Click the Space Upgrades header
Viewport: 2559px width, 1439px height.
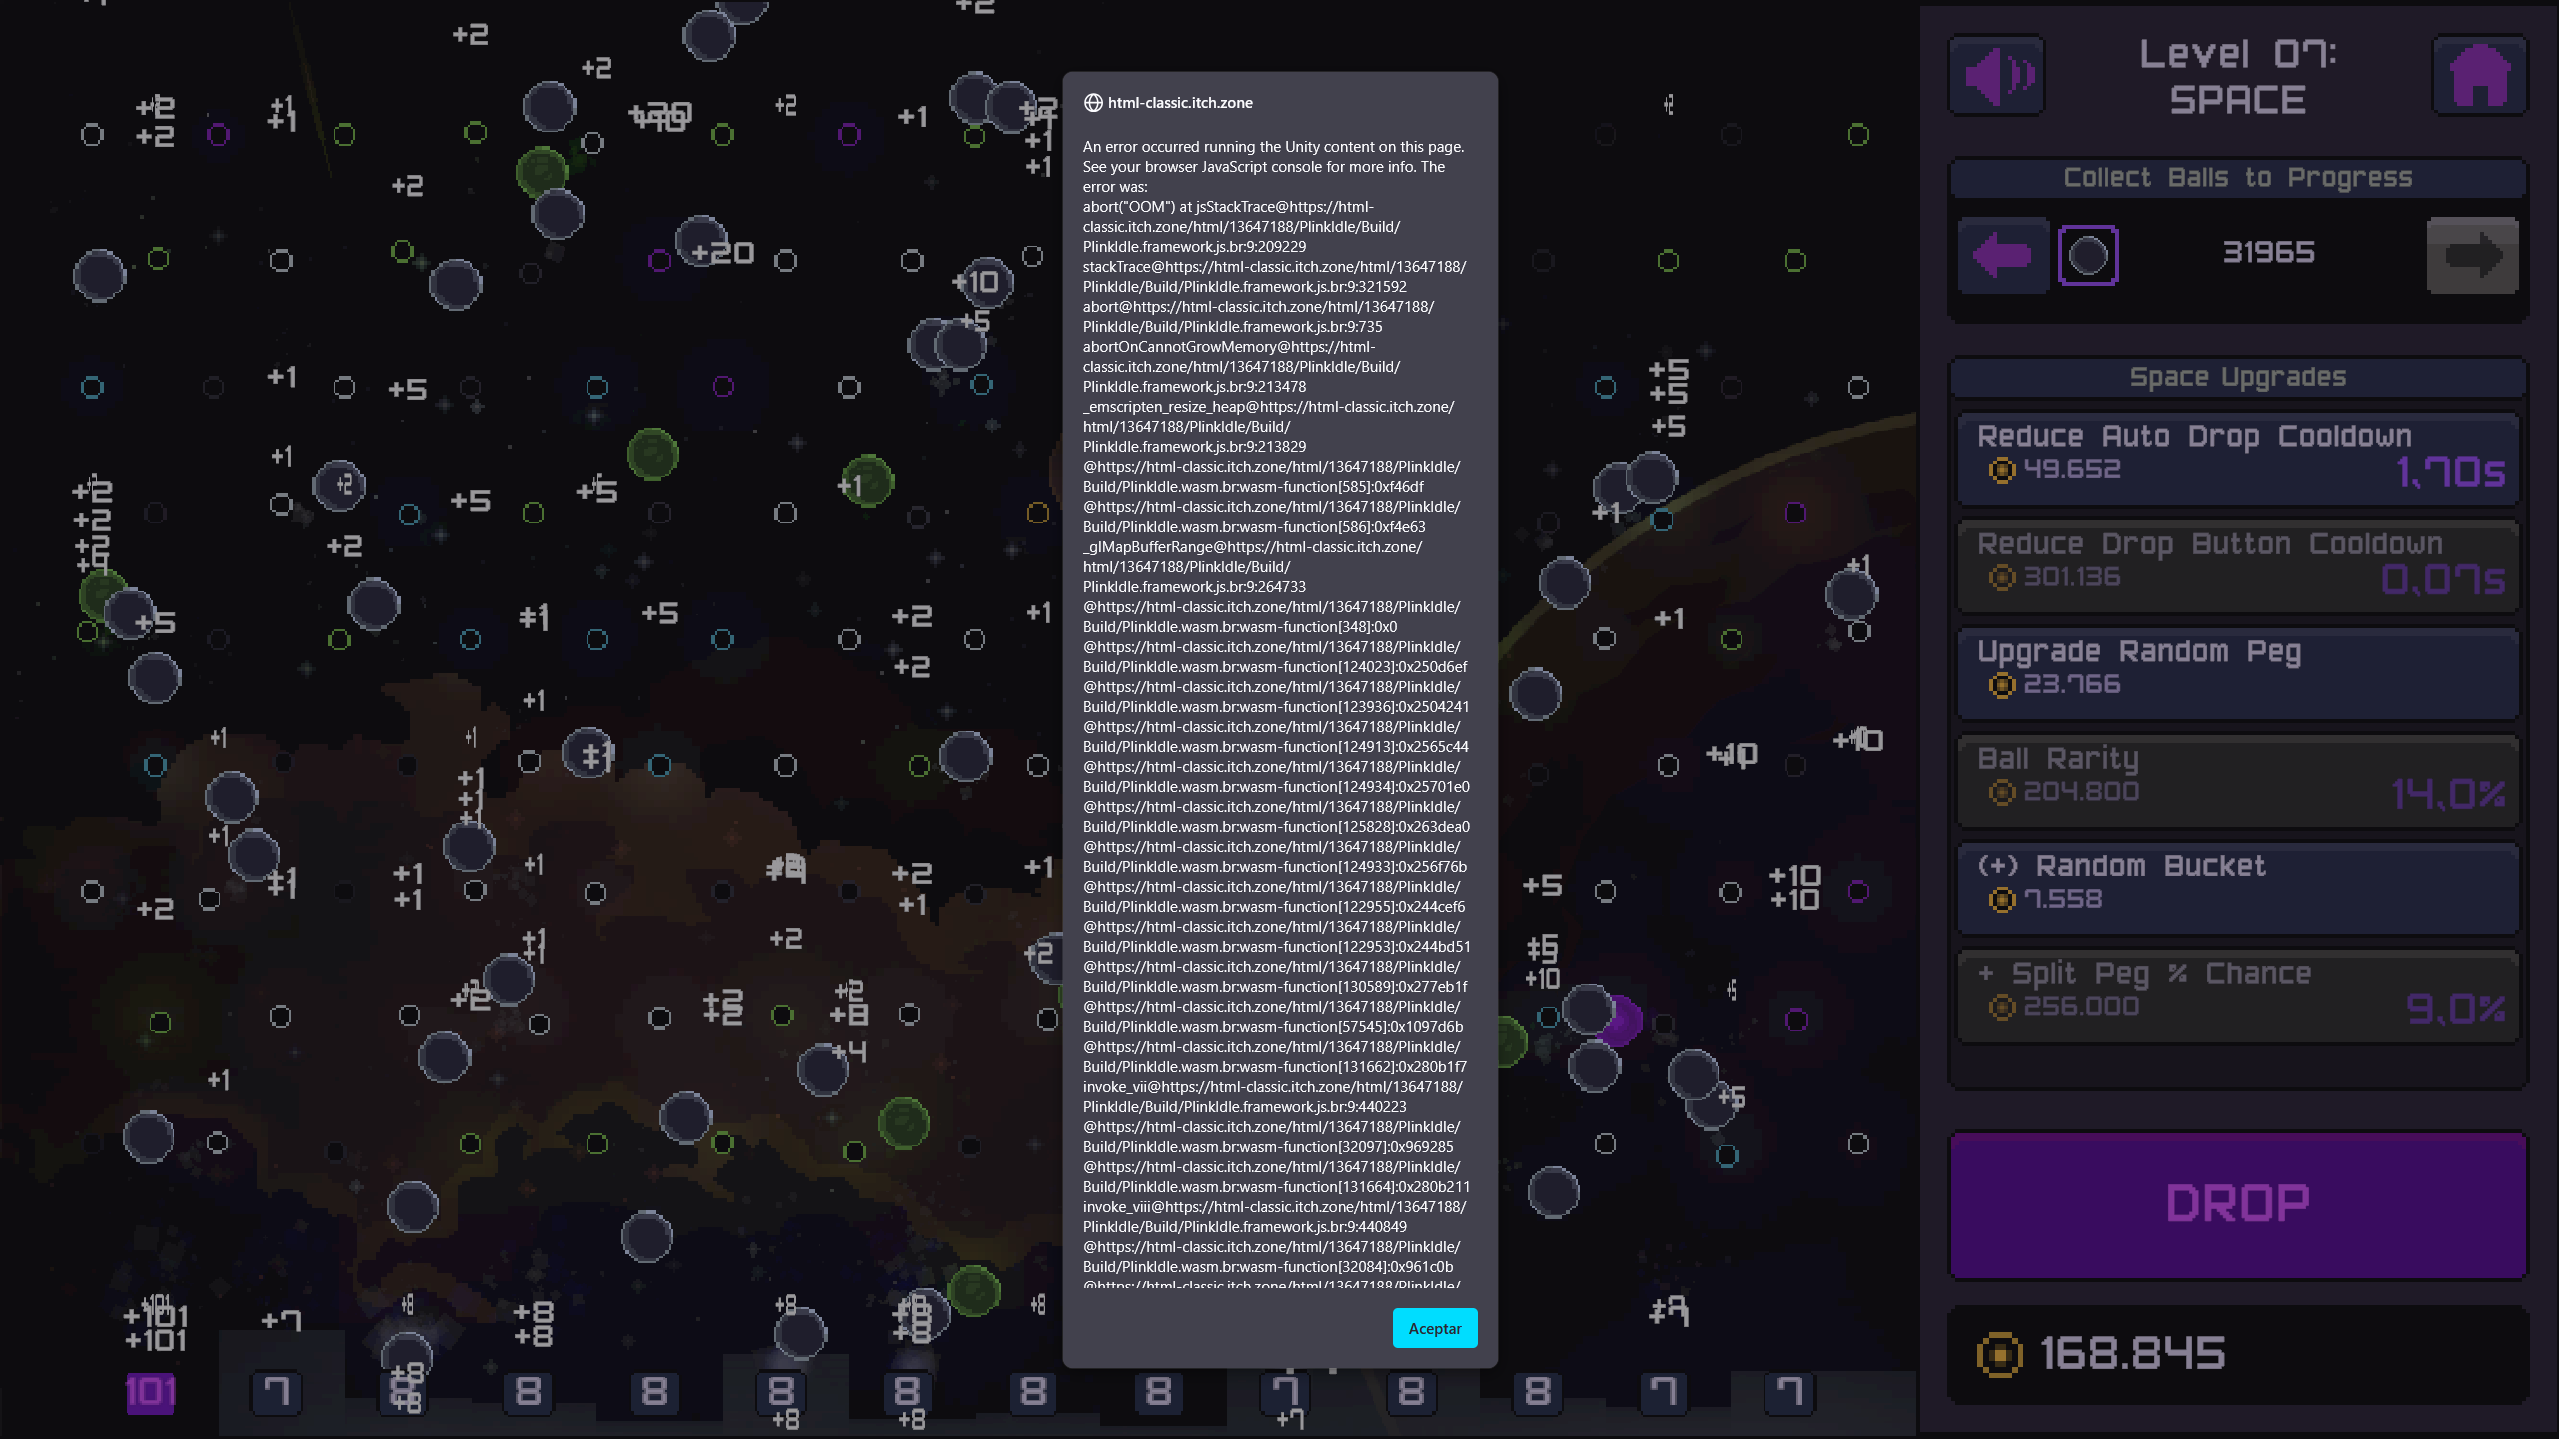pyautogui.click(x=2237, y=378)
